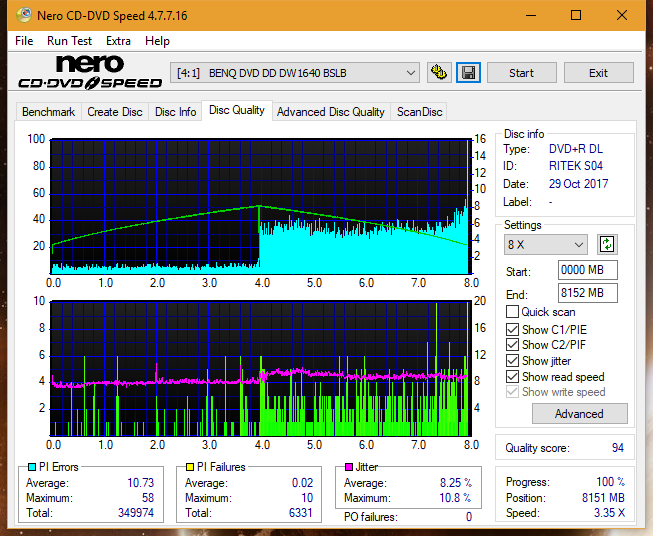
Task: Click the save floppy disk icon
Action: coord(469,73)
